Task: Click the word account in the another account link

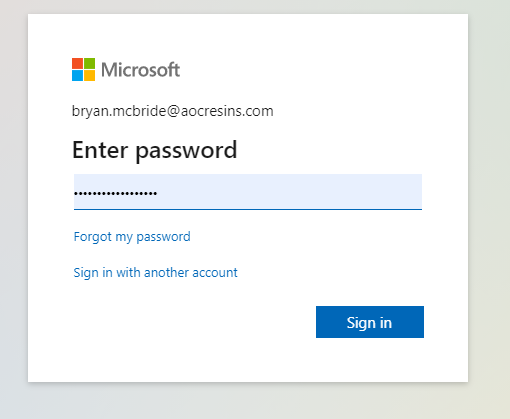Action: point(215,273)
